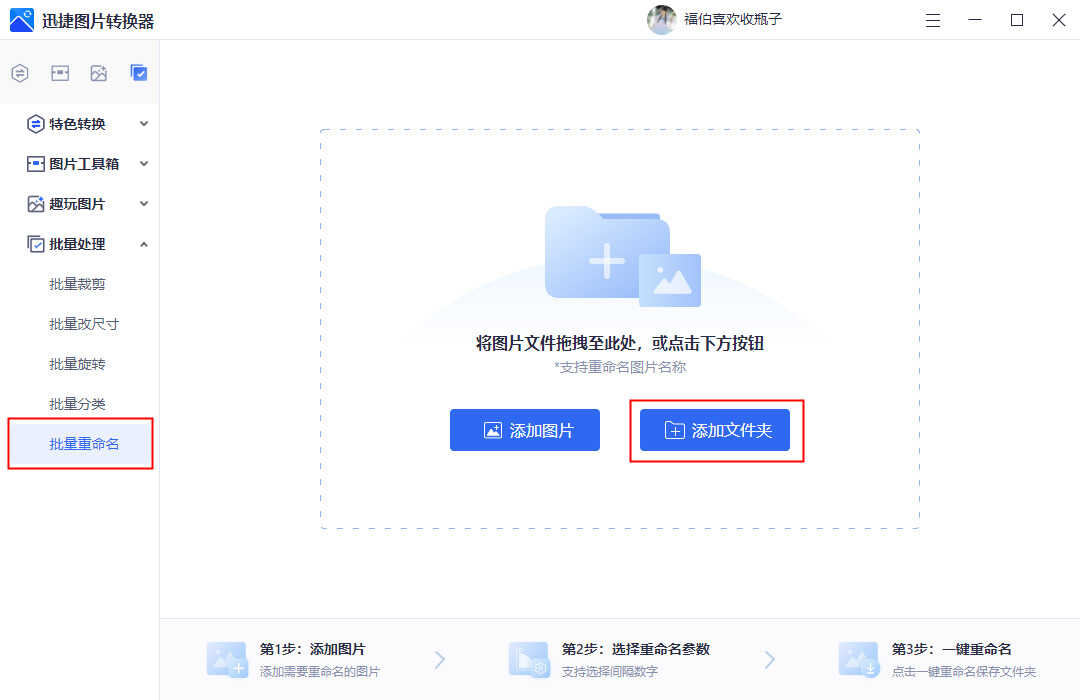Collapse the 批量处理 section chevron
Screen dimensions: 1080x700
144,245
